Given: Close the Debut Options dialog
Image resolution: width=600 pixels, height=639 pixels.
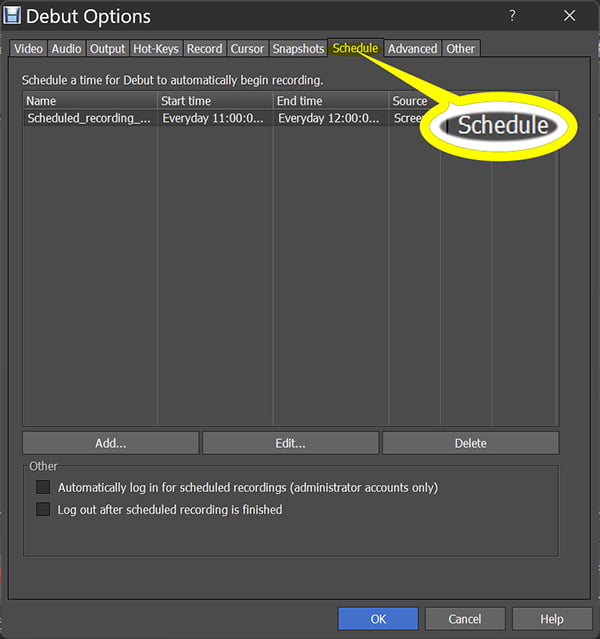Looking at the screenshot, I should pyautogui.click(x=569, y=16).
